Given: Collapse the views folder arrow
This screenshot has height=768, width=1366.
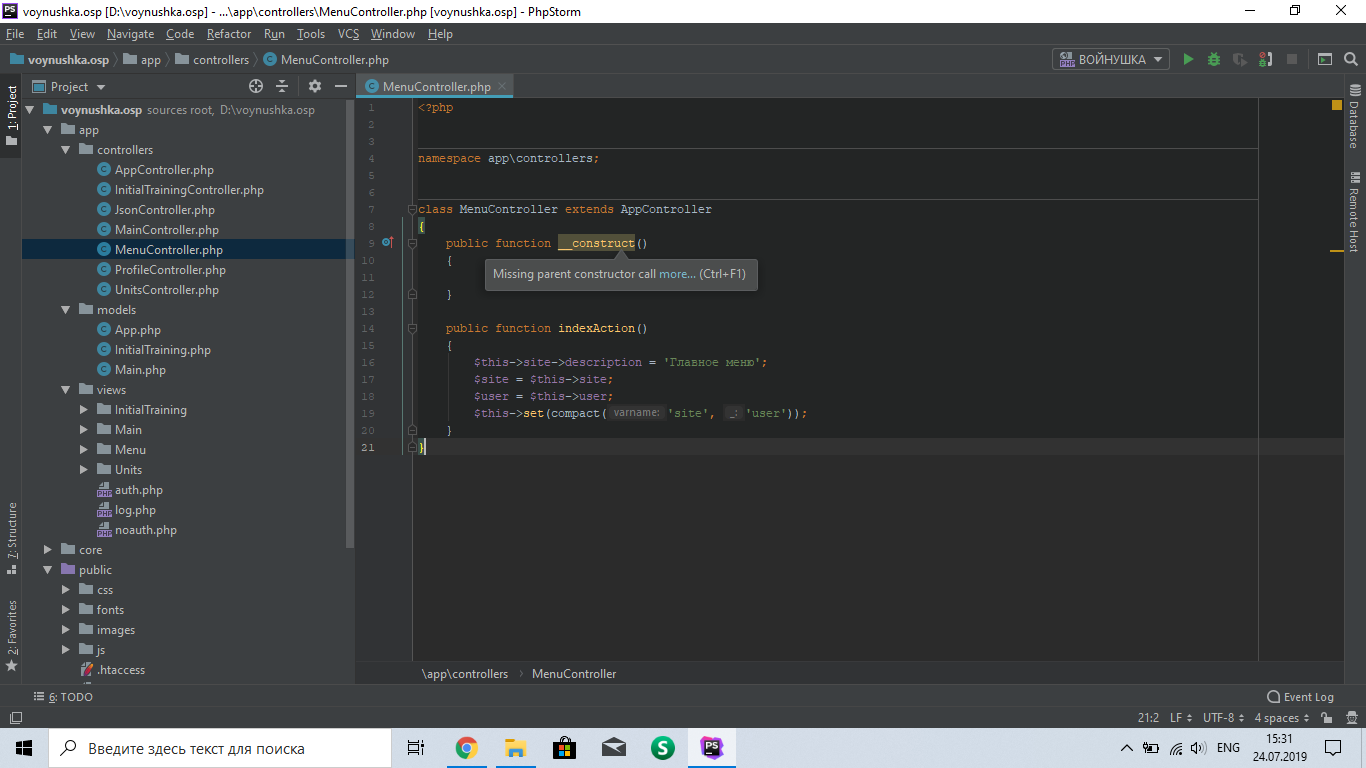Looking at the screenshot, I should click(66, 390).
